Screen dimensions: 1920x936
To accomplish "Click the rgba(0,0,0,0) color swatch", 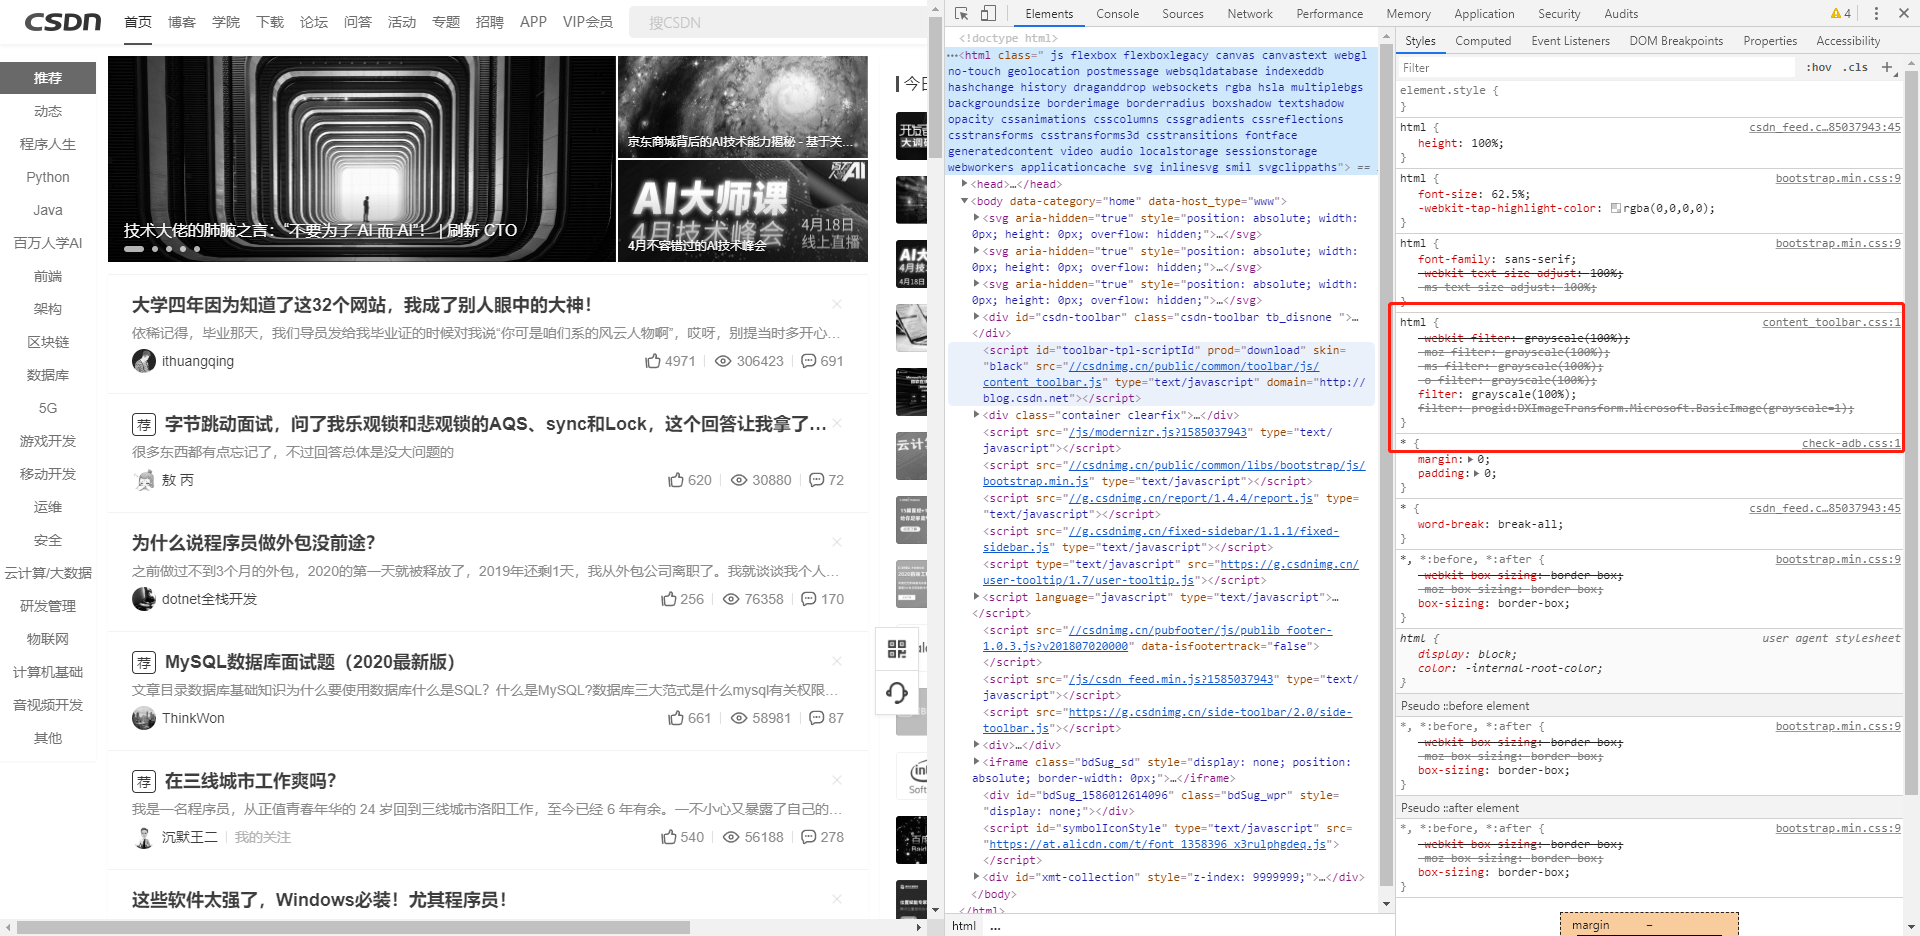I will [1615, 209].
